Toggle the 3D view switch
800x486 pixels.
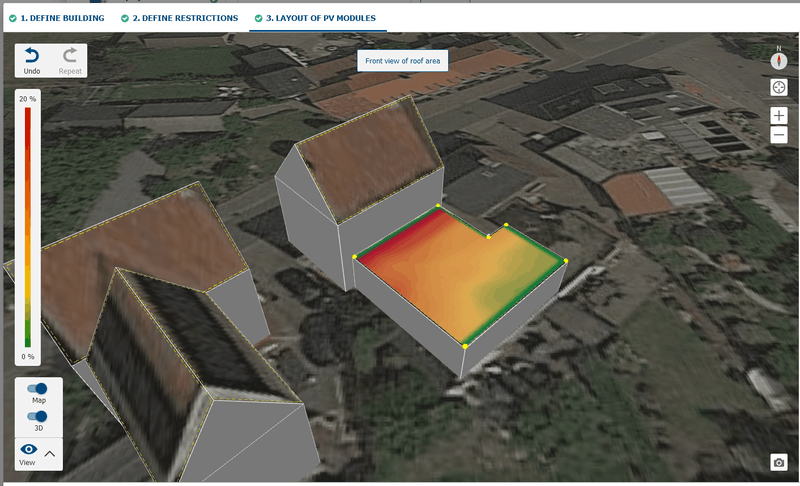click(x=38, y=416)
